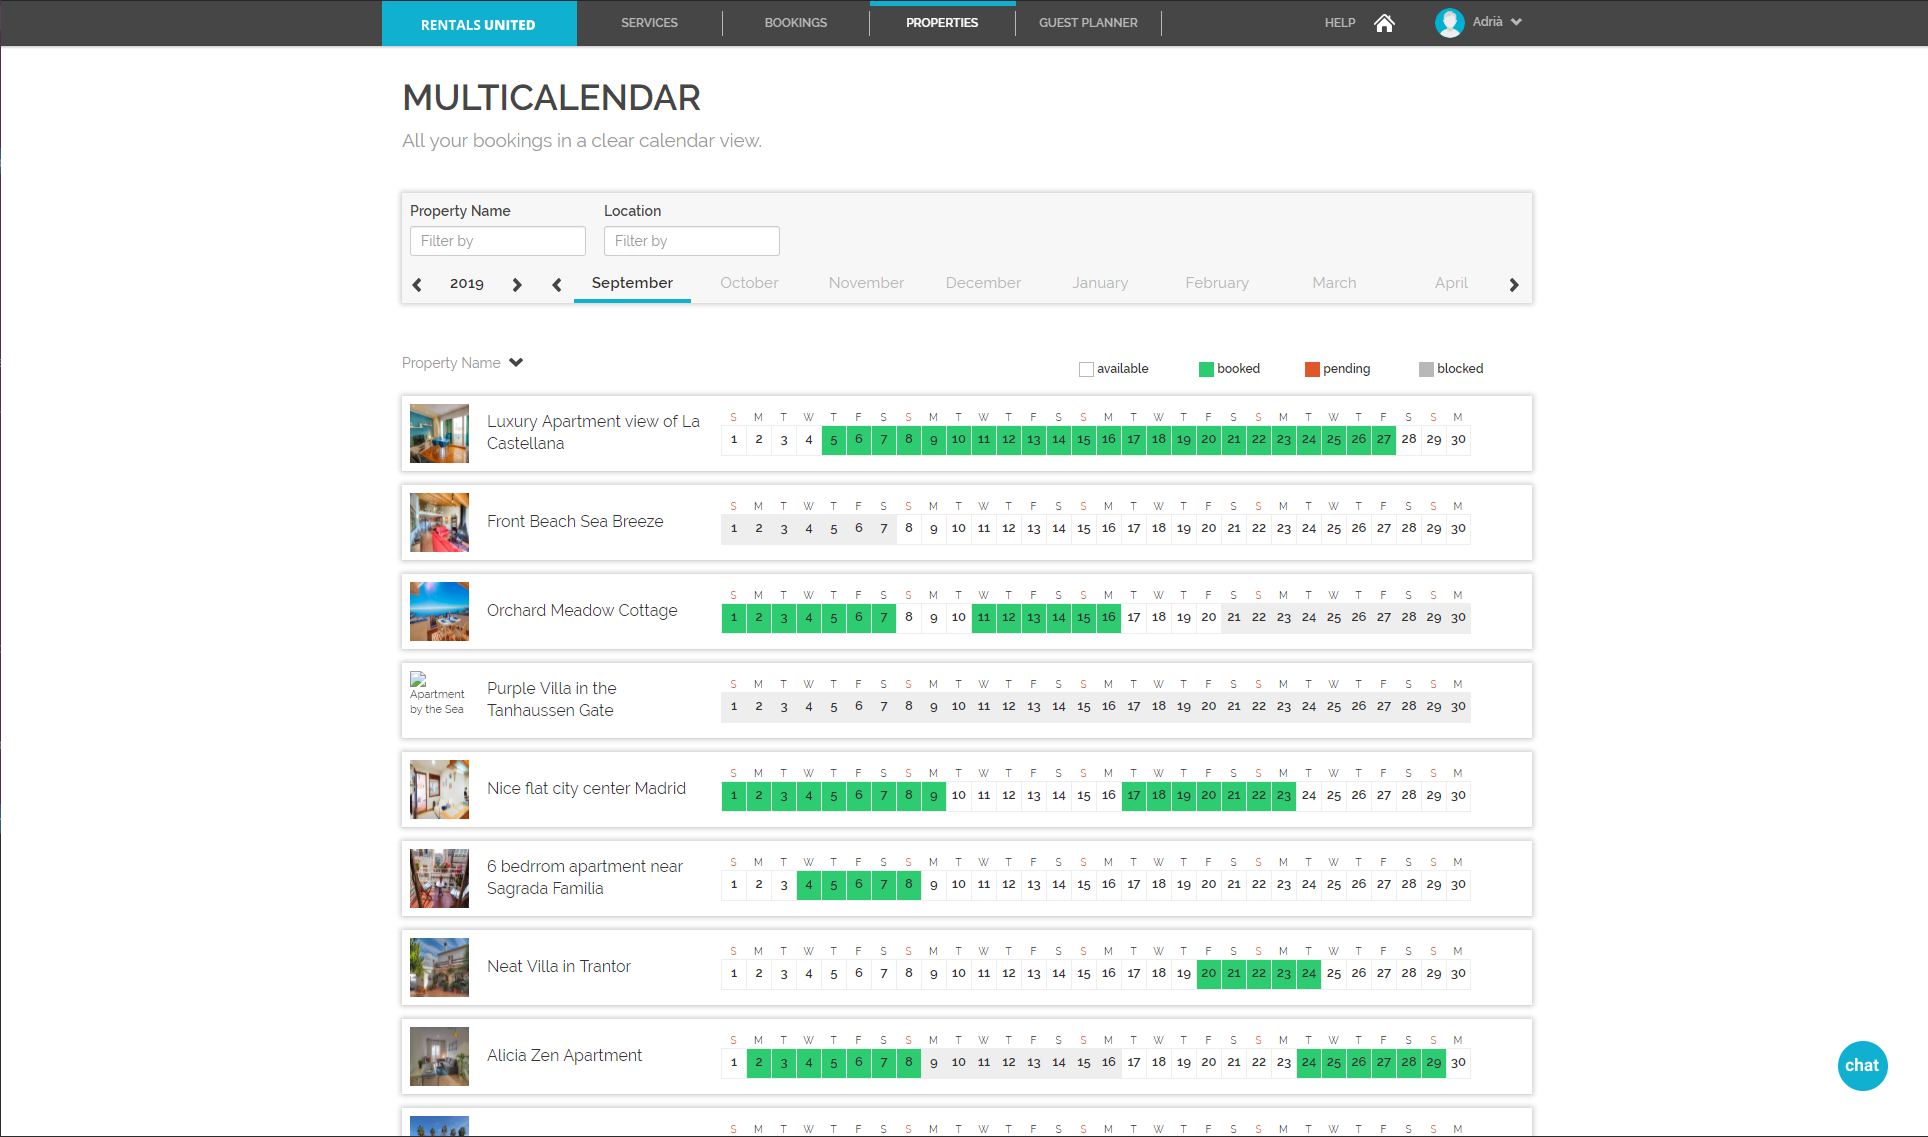Screen dimensions: 1928x1137
Task: Go to previous year arrow
Action: pos(417,285)
